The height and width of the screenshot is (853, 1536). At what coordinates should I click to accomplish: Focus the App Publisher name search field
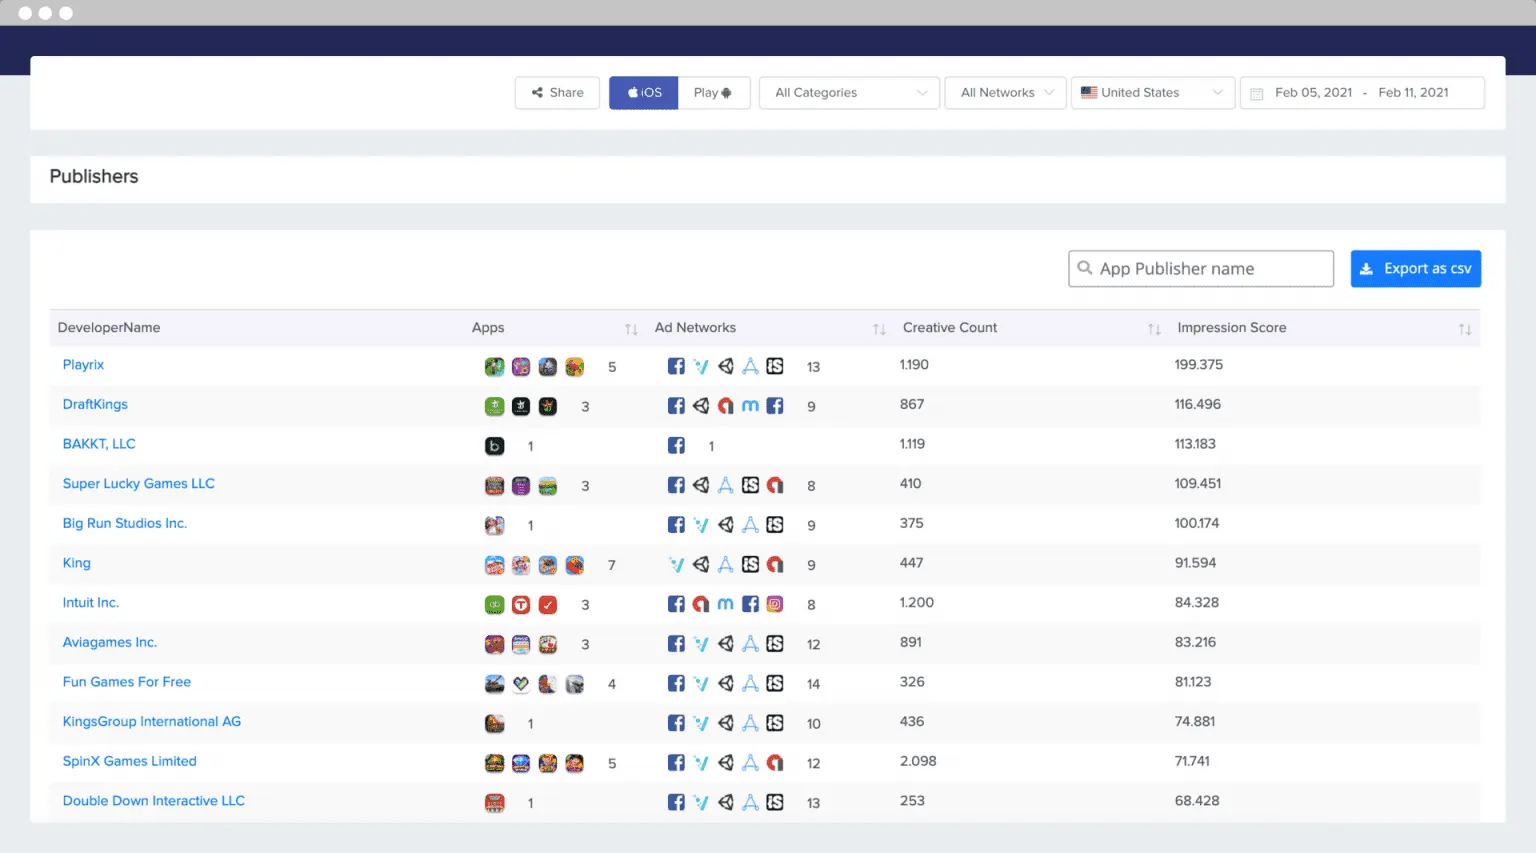click(1201, 269)
